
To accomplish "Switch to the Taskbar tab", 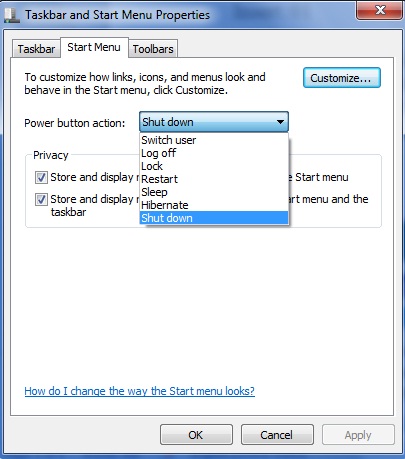I will click(36, 49).
